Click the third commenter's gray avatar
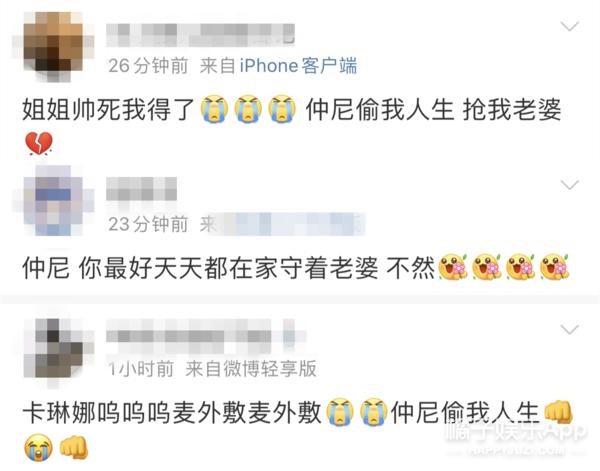Viewport: 600px width, 471px height. [x=53, y=349]
